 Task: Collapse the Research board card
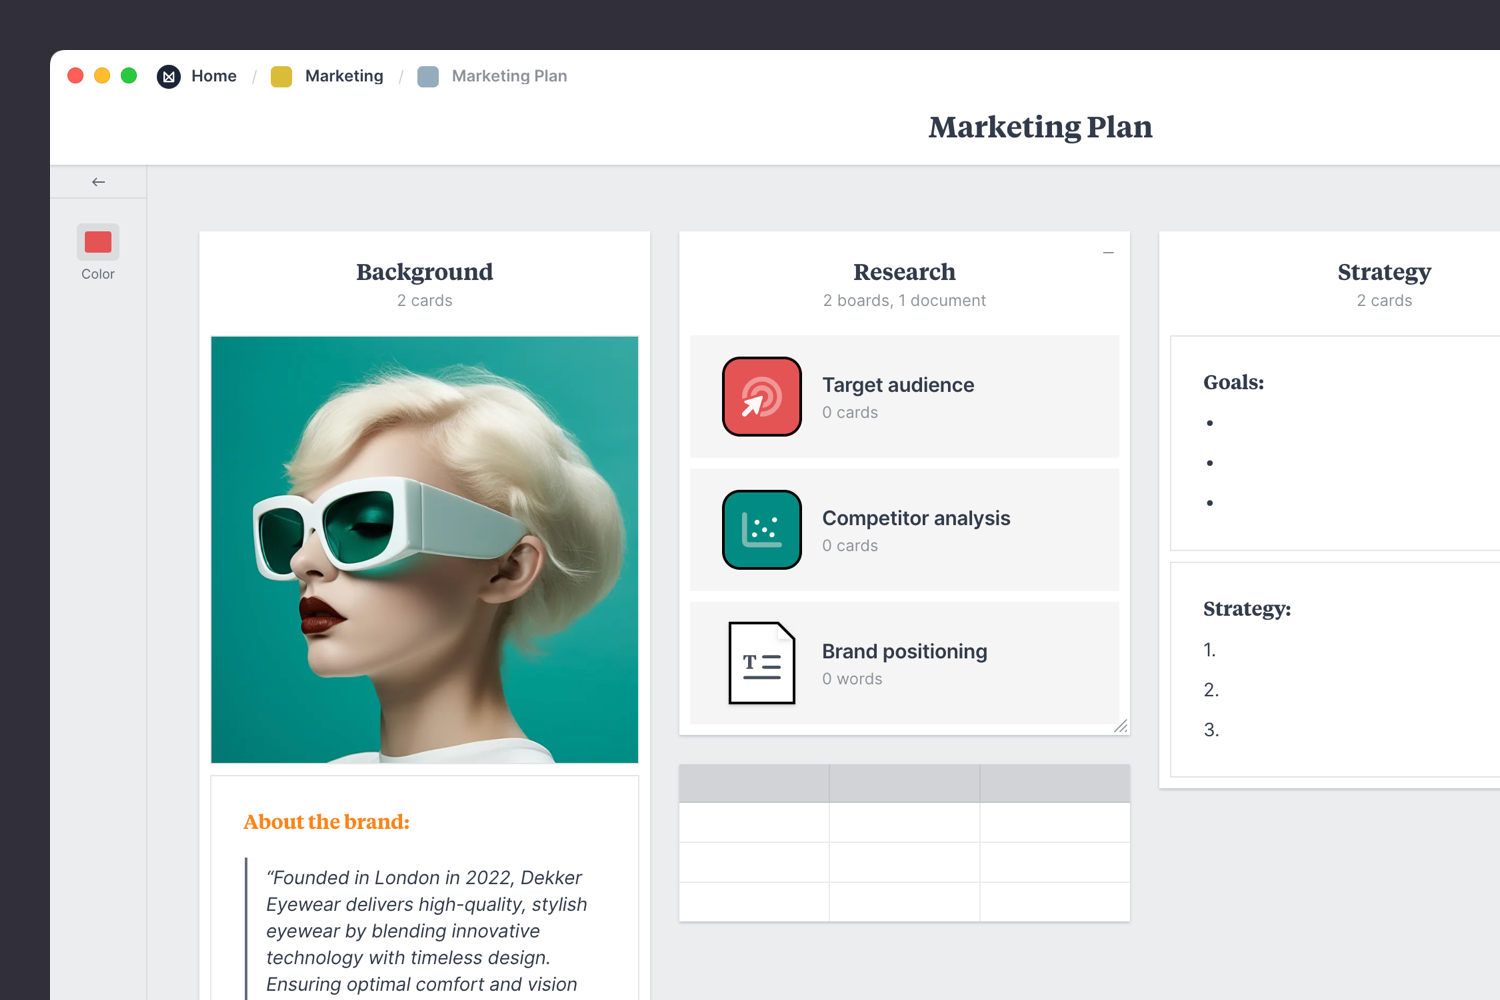click(x=1108, y=252)
